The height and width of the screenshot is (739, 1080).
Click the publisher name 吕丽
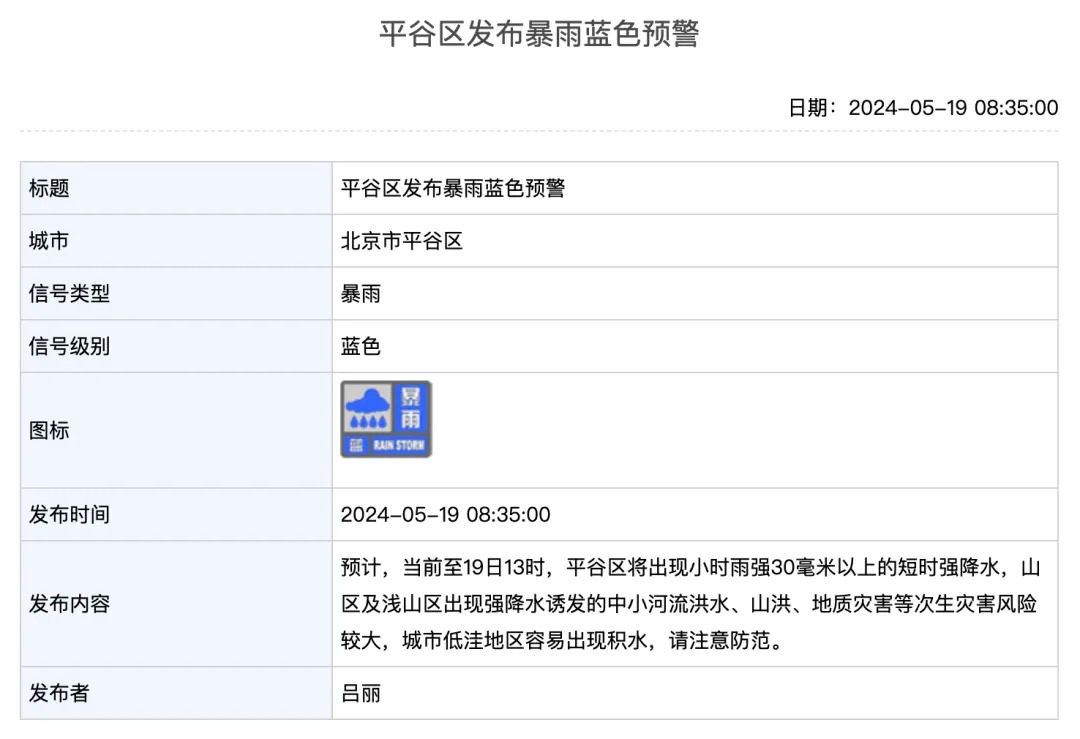(361, 693)
